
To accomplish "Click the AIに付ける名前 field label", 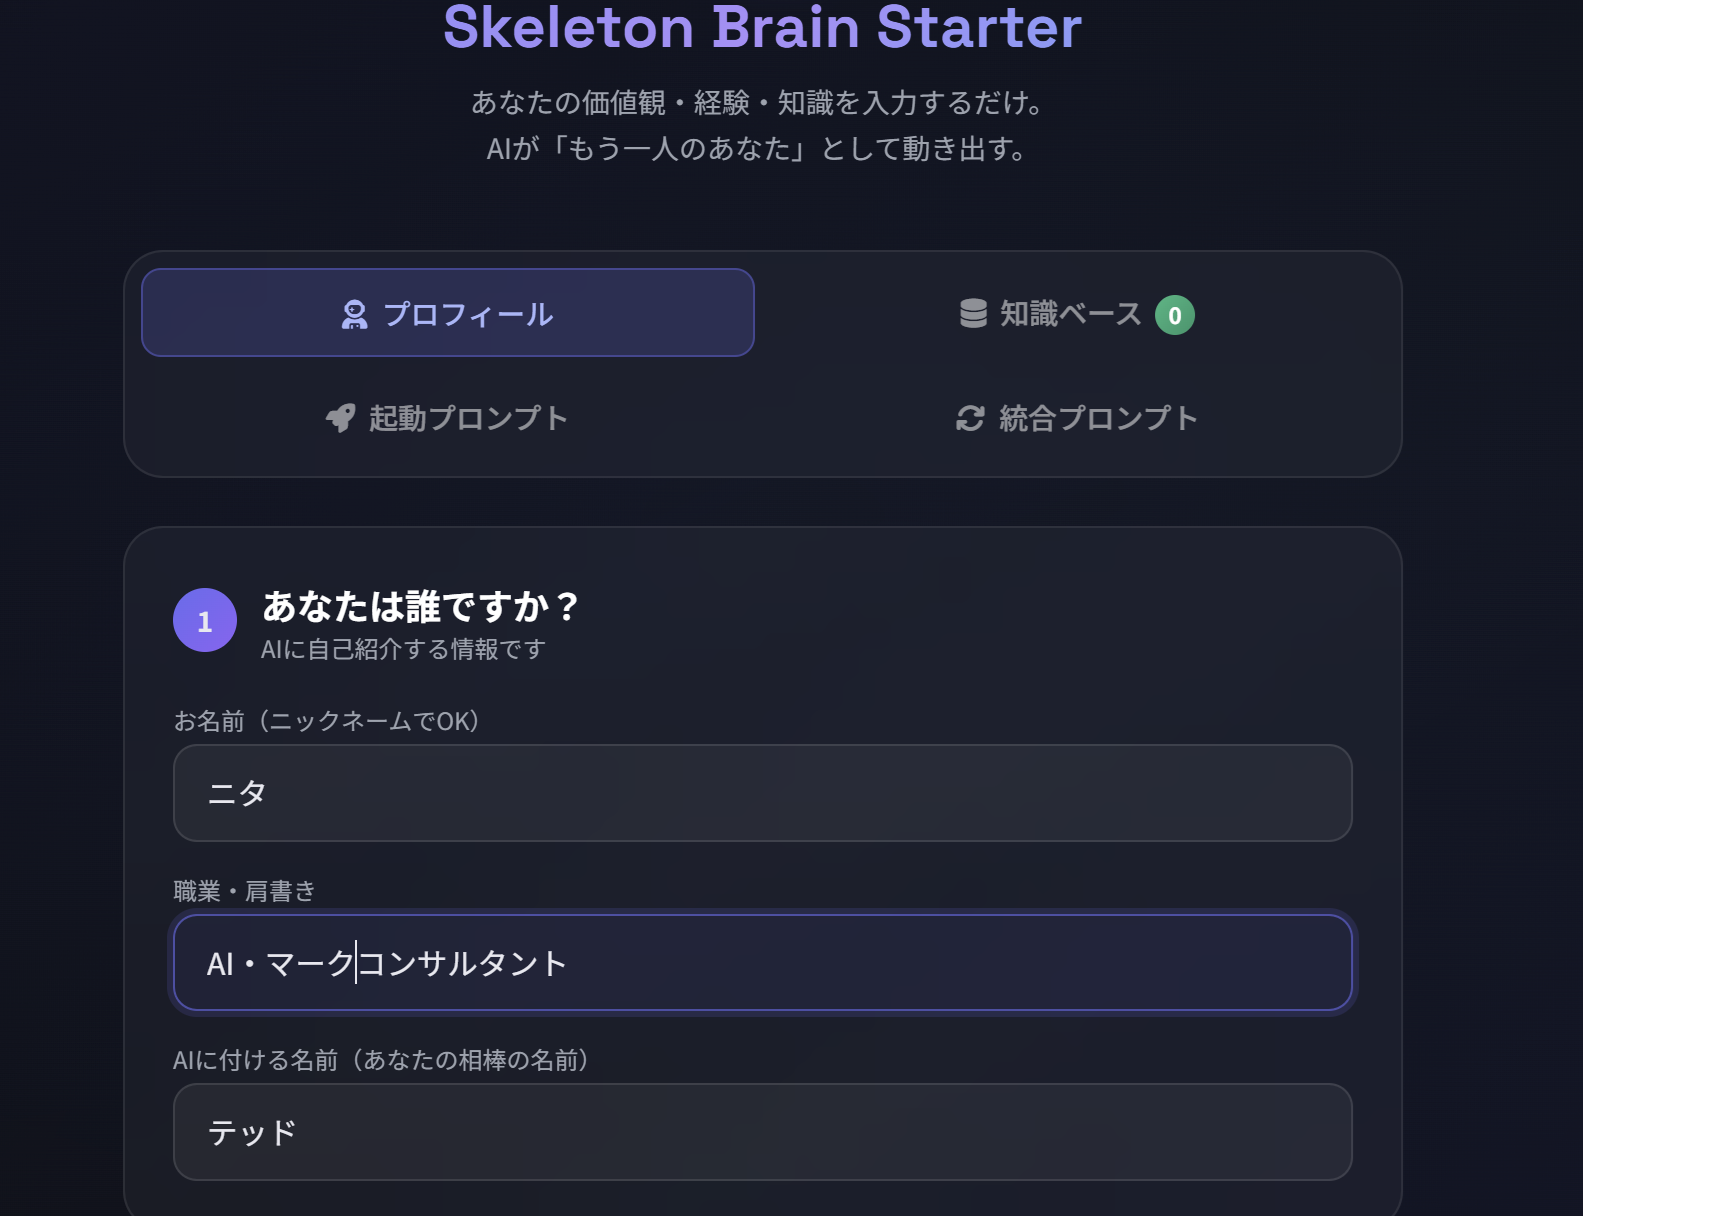I will [x=382, y=1060].
